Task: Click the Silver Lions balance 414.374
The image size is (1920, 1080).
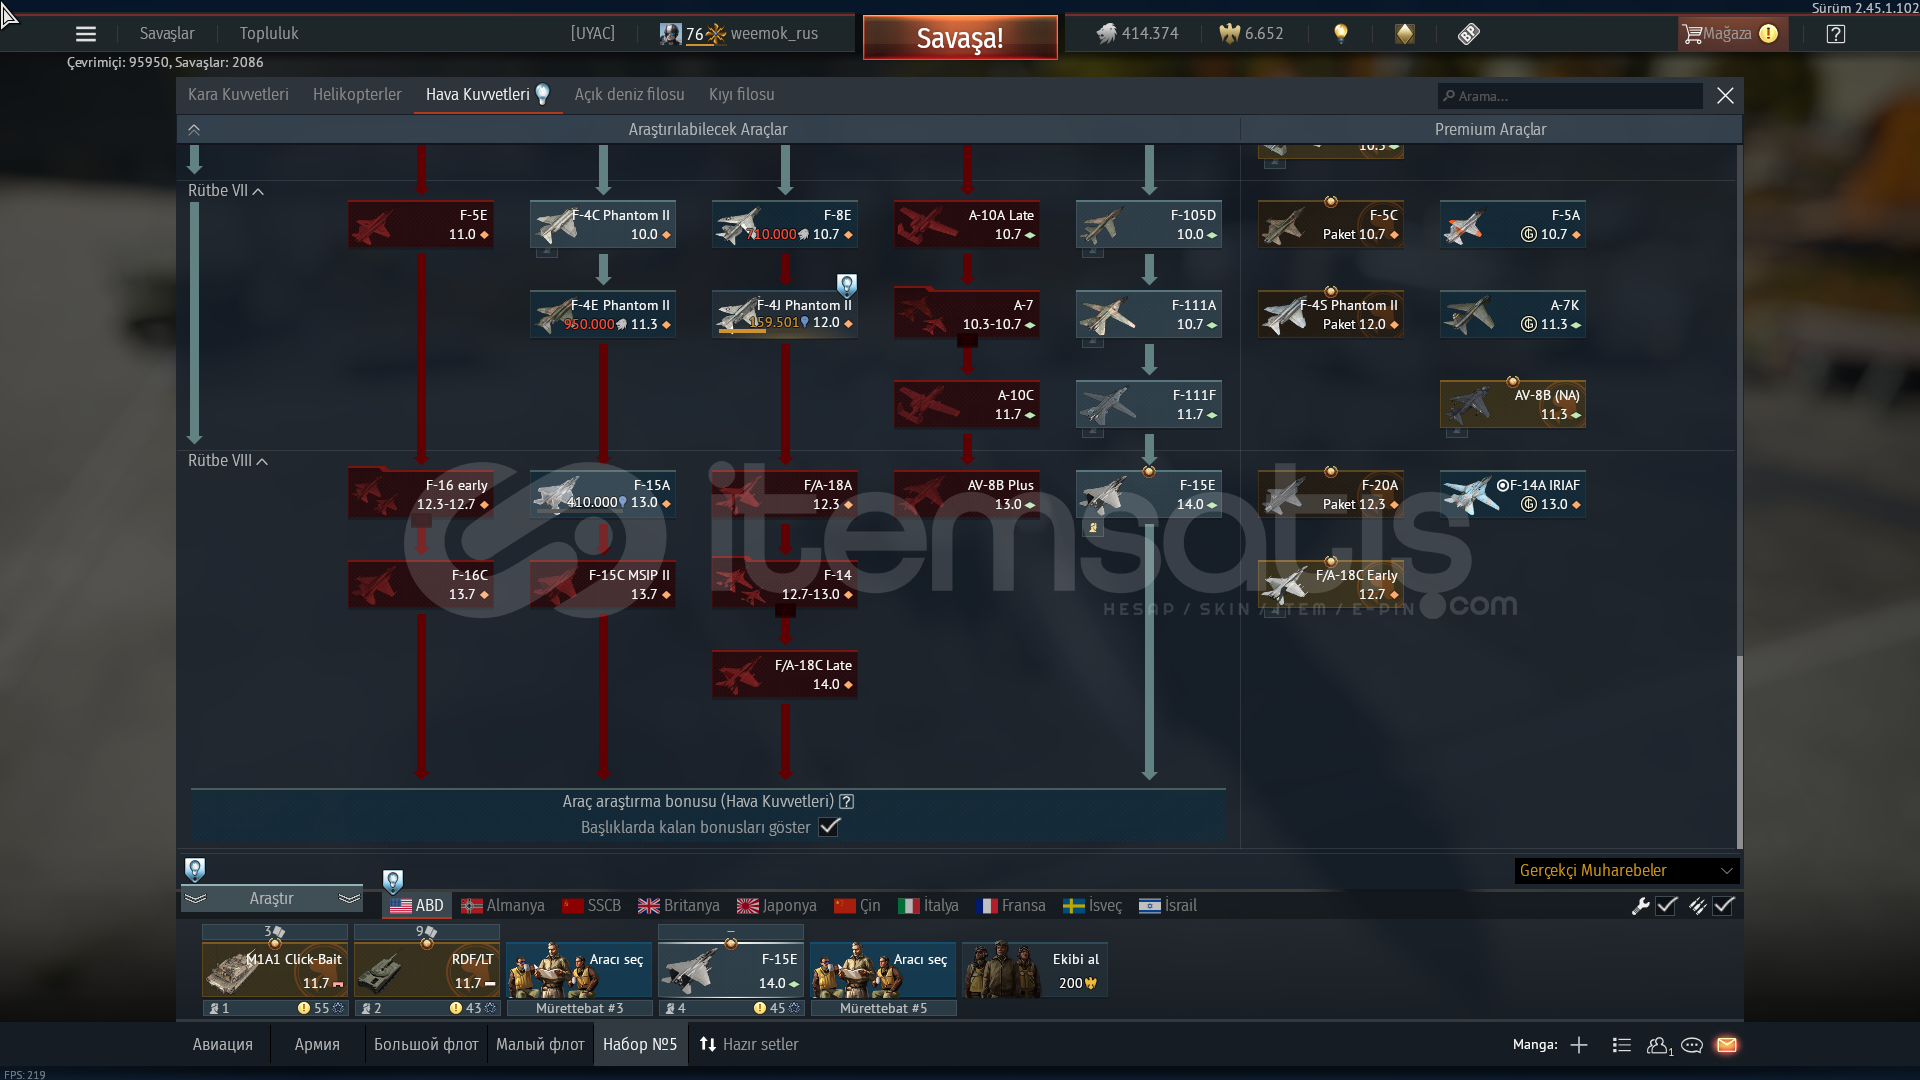Action: [x=1137, y=33]
